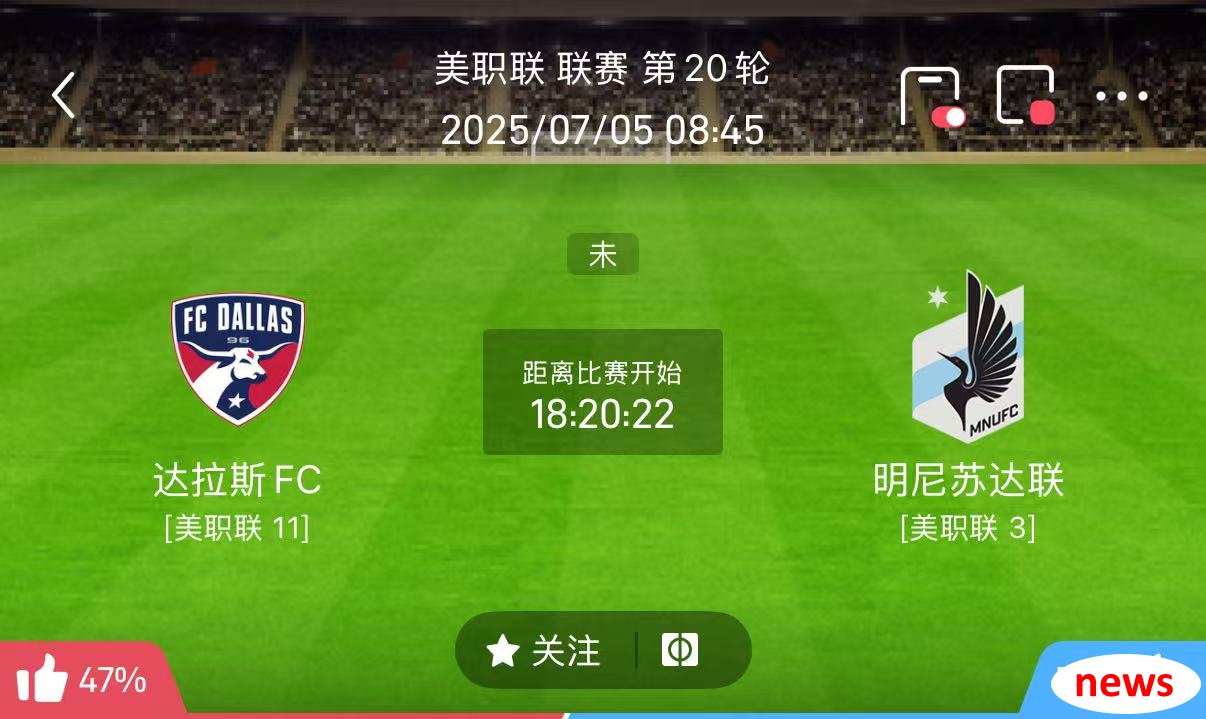Open the news badge
The width and height of the screenshot is (1206, 719).
(1124, 684)
